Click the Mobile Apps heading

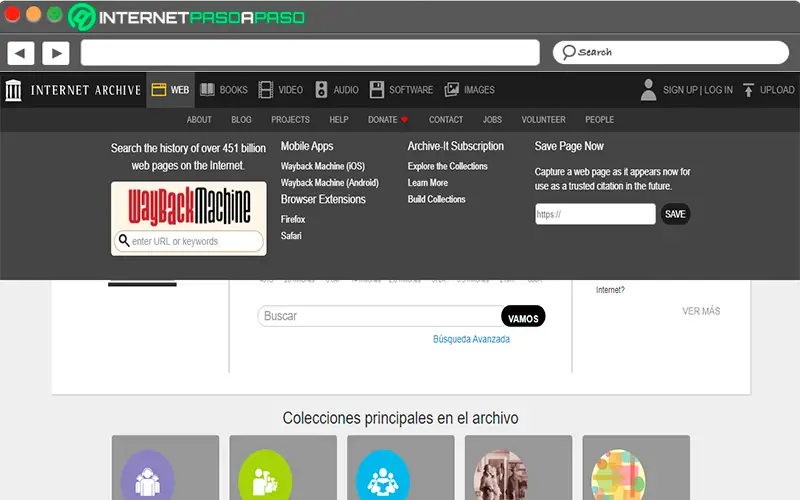(x=307, y=146)
